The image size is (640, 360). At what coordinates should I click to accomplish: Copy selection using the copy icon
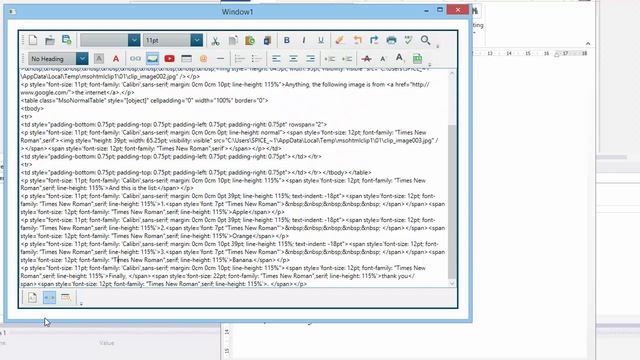coord(233,40)
